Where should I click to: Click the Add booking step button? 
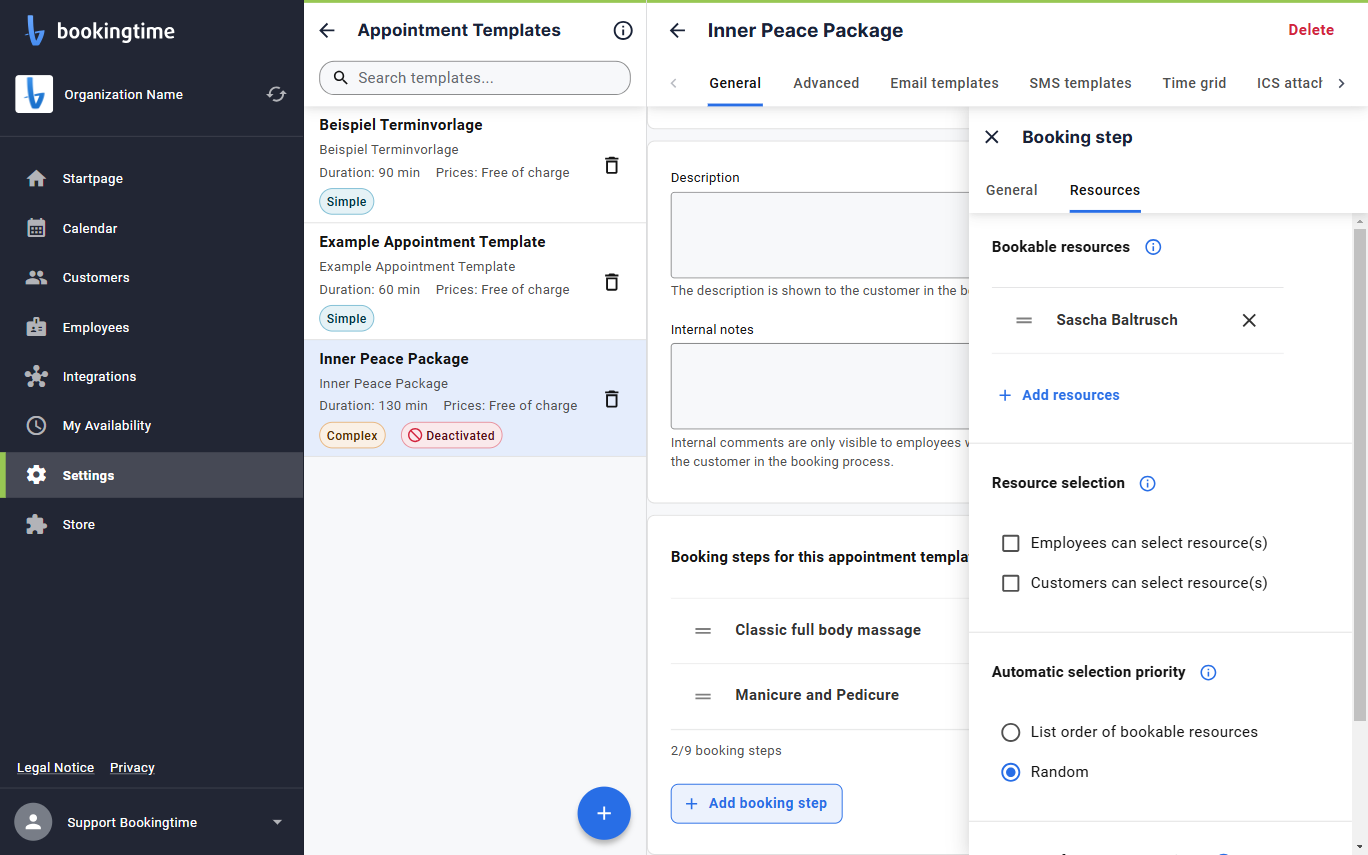click(x=756, y=803)
